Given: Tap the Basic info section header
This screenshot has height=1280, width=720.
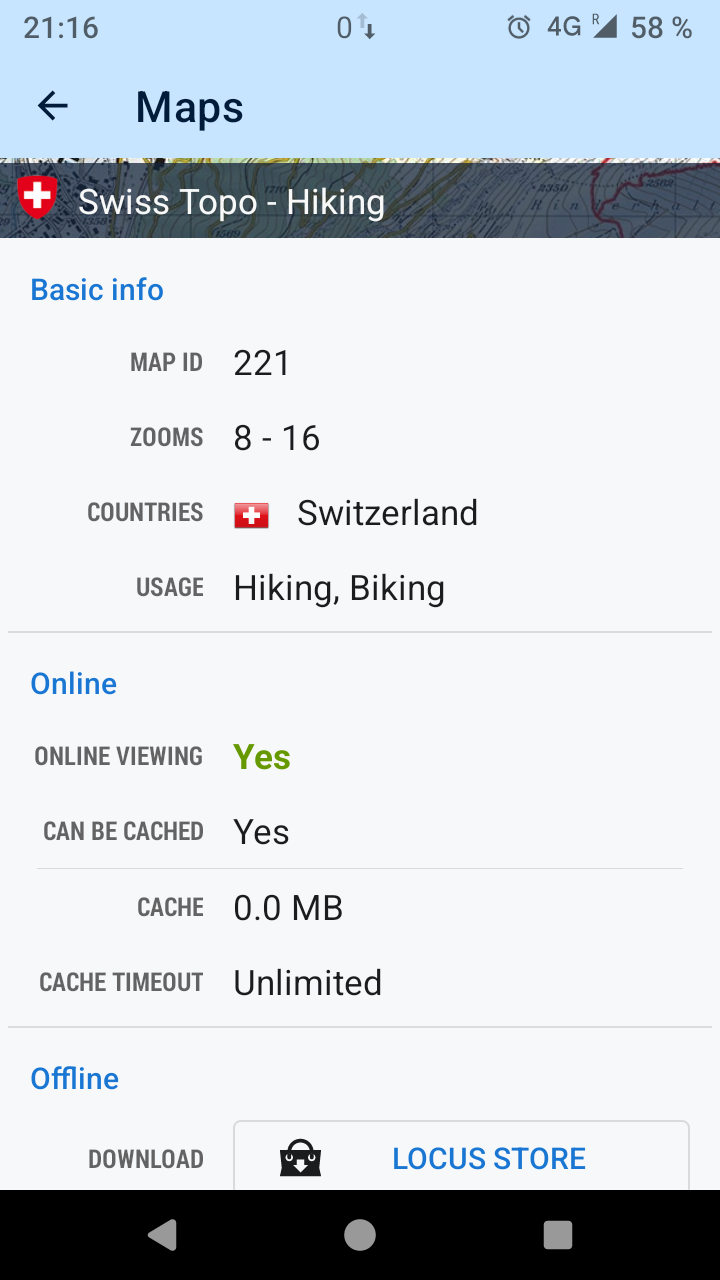Looking at the screenshot, I should tap(97, 290).
